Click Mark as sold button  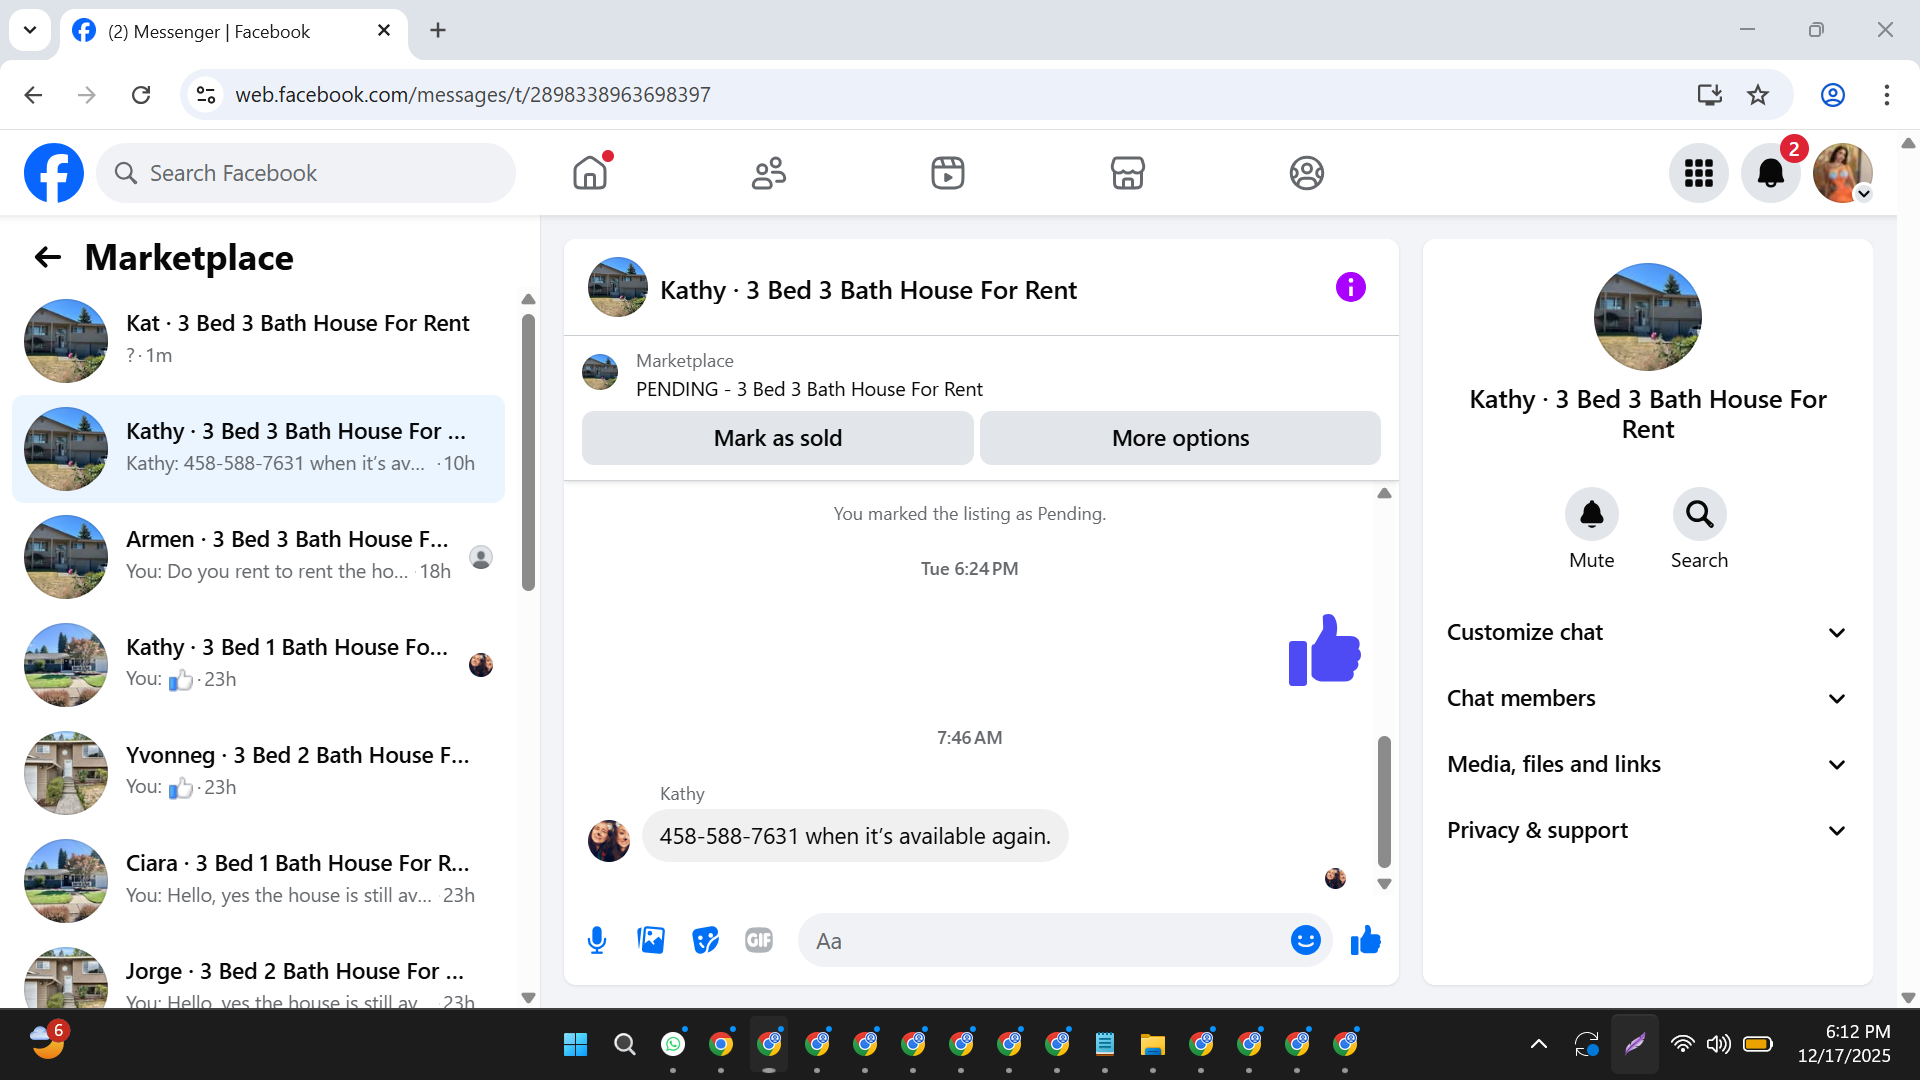[x=777, y=438]
